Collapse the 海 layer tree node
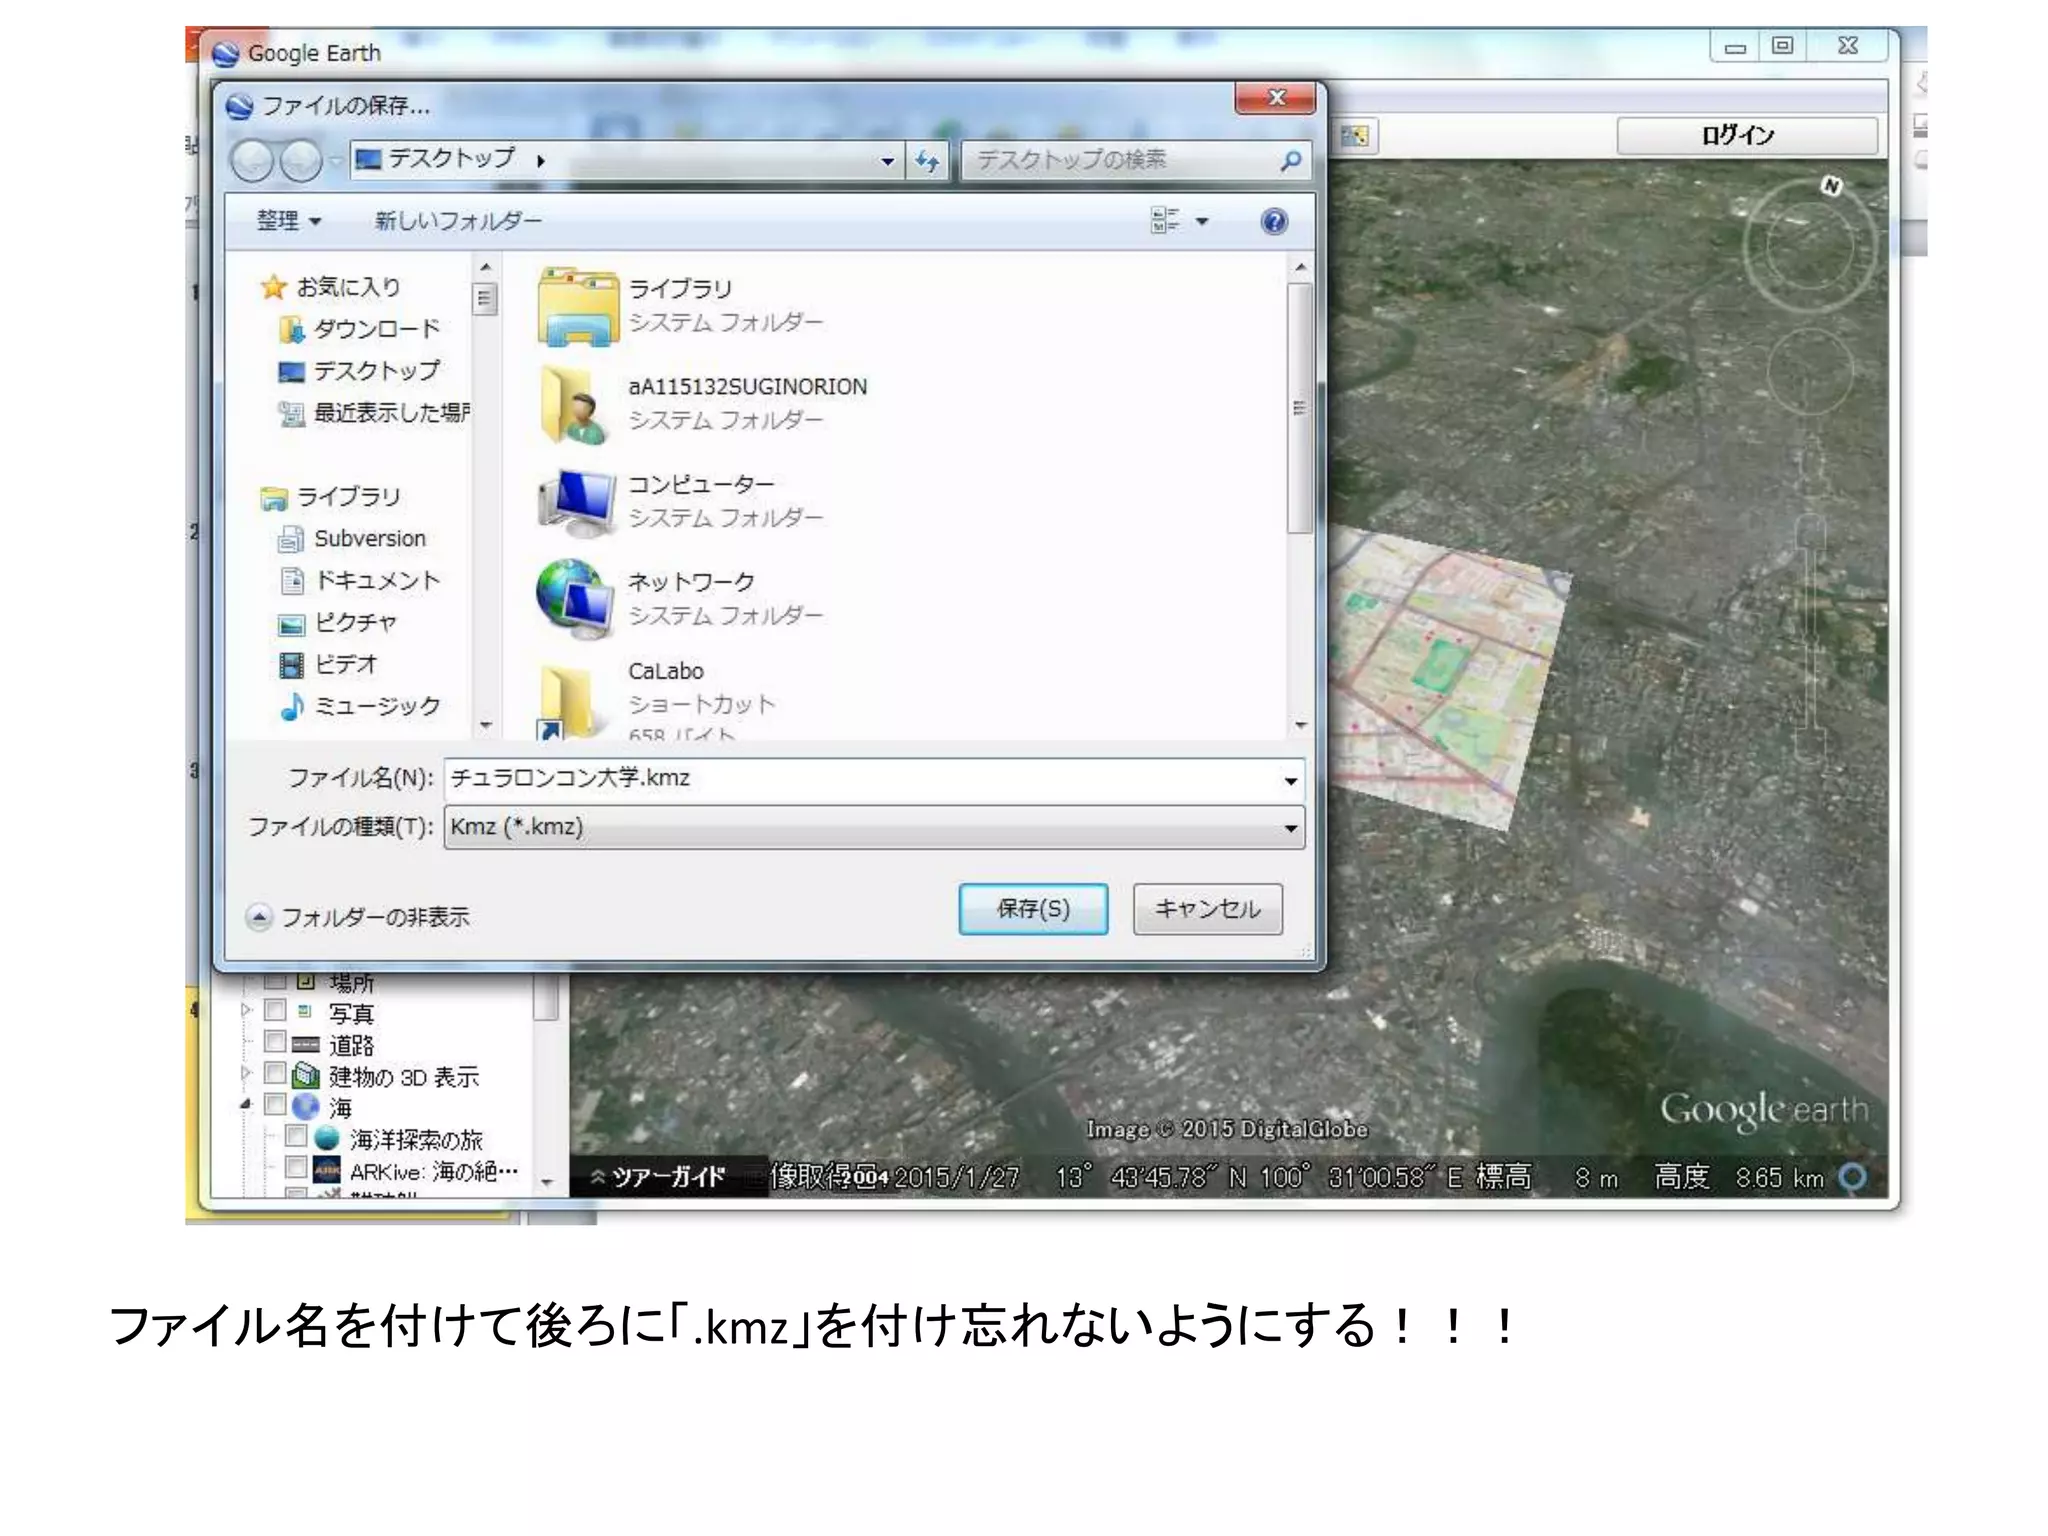 [x=246, y=1105]
